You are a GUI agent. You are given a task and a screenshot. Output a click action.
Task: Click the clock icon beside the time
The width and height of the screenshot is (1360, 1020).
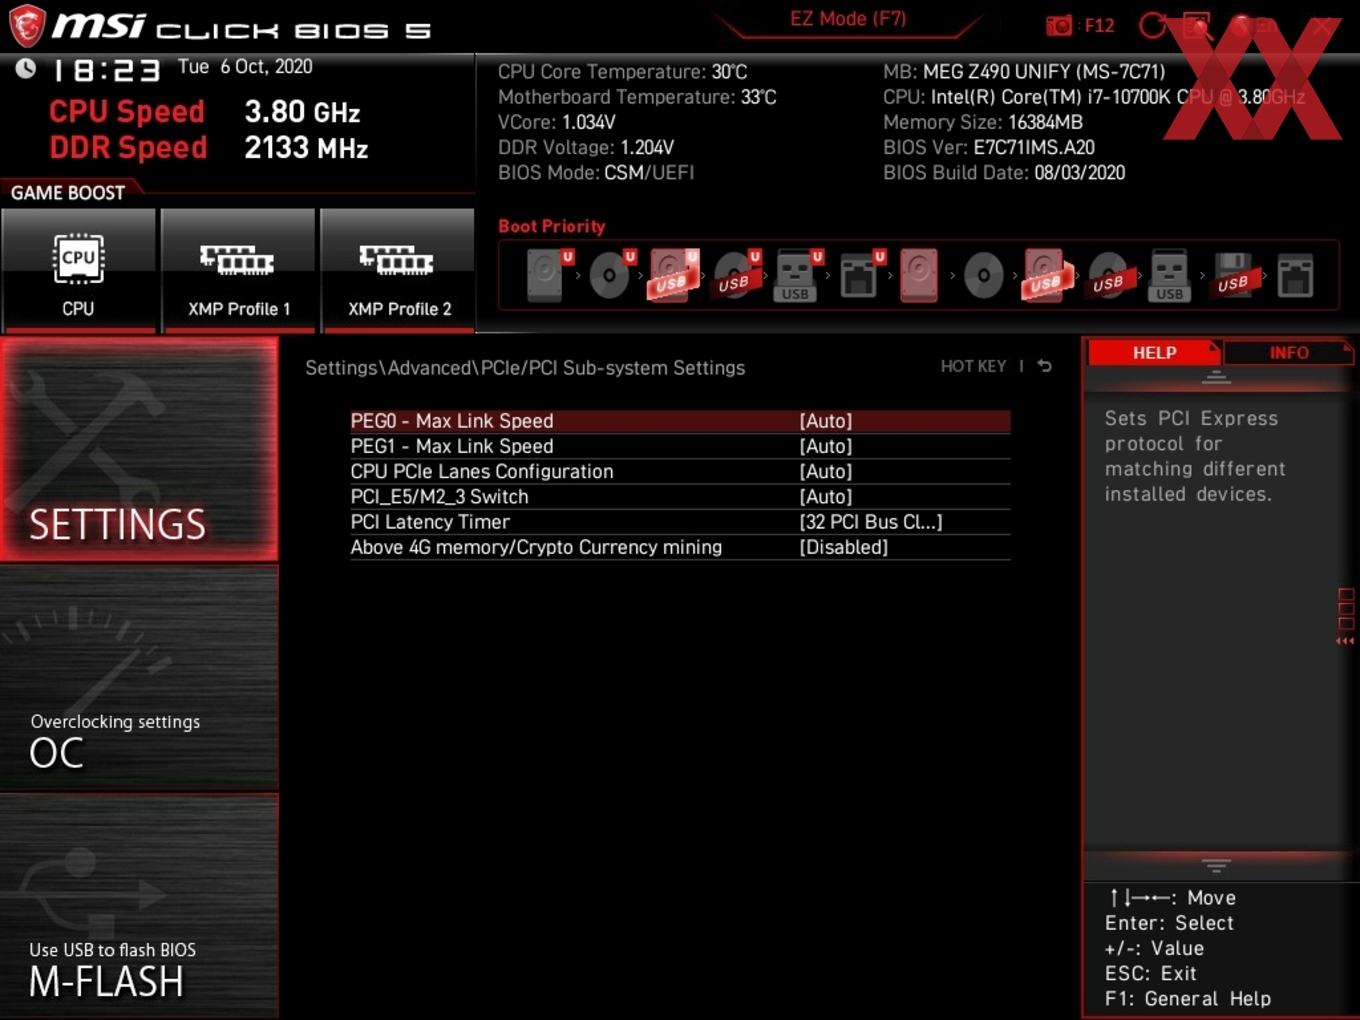point(26,68)
